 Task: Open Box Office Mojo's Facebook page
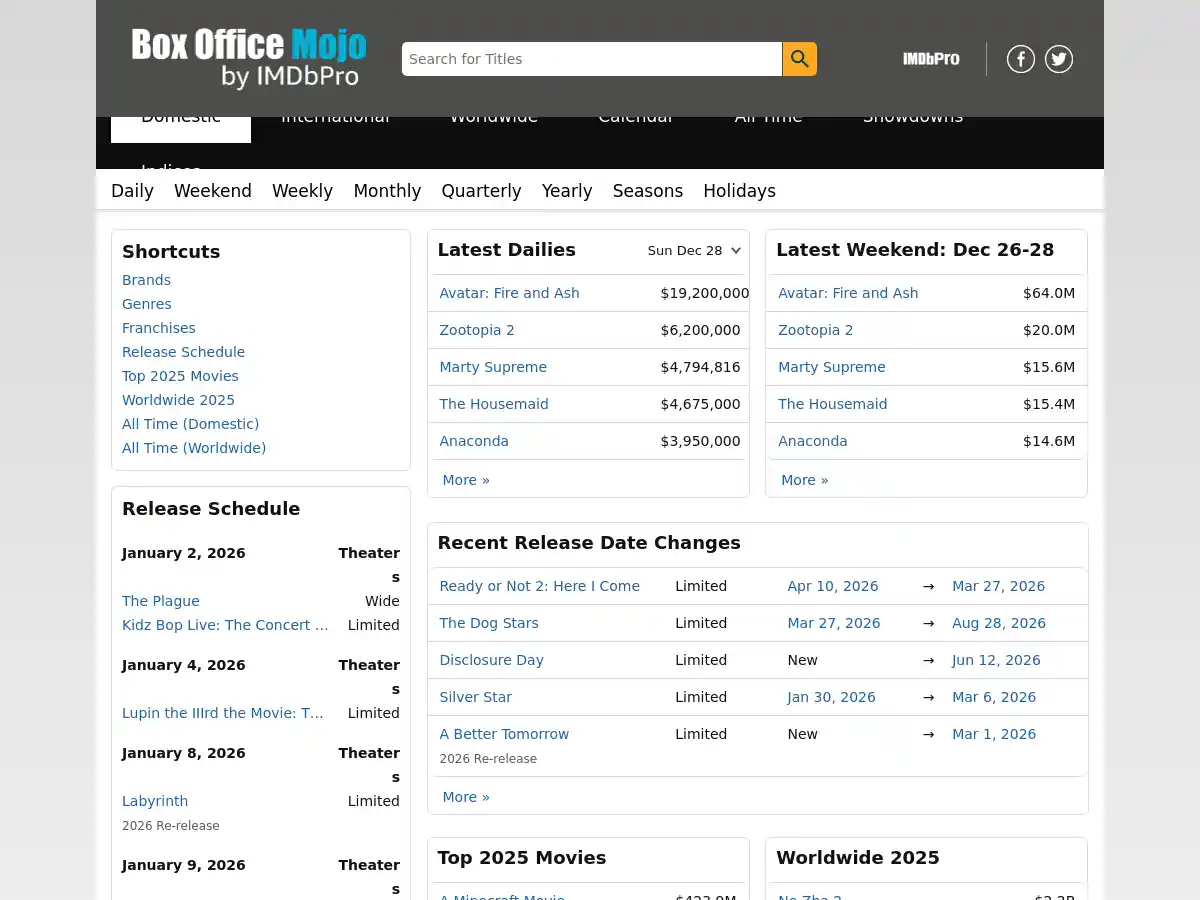click(1021, 59)
